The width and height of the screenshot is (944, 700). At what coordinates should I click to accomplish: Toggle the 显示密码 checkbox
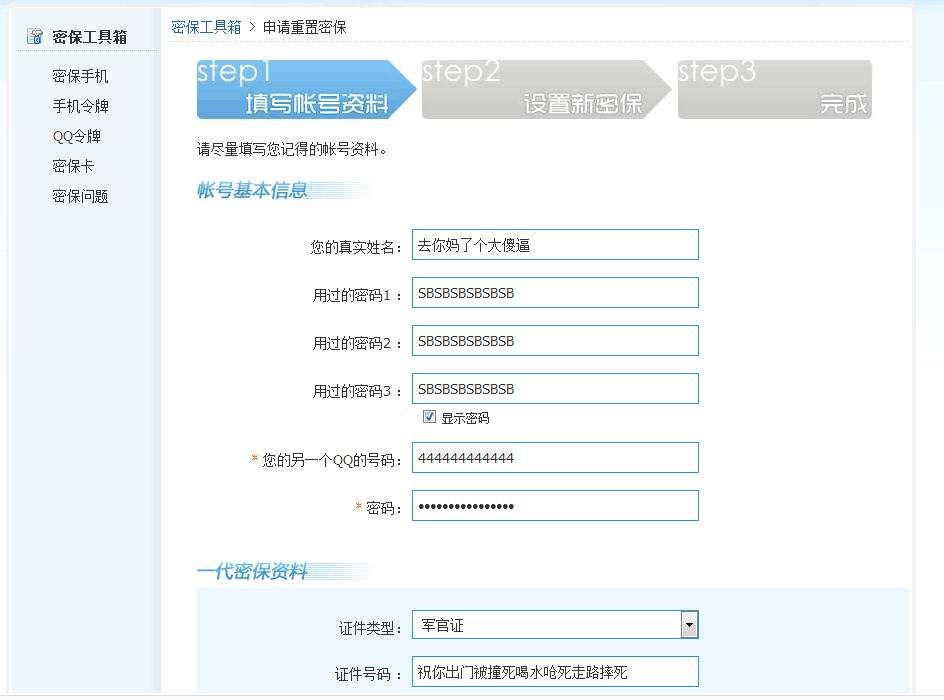tap(430, 417)
